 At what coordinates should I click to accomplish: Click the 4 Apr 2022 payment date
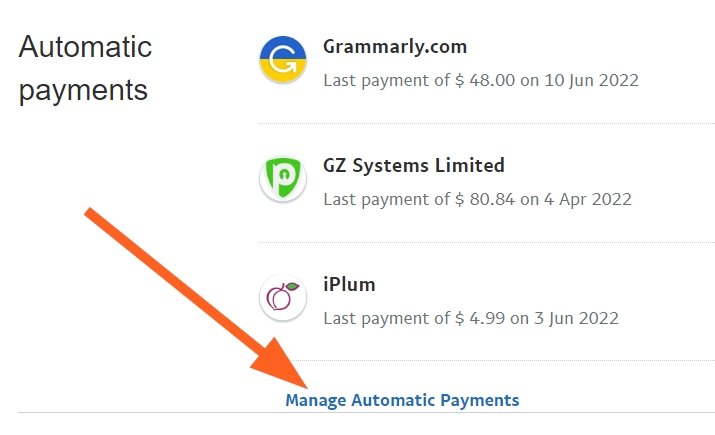point(588,199)
